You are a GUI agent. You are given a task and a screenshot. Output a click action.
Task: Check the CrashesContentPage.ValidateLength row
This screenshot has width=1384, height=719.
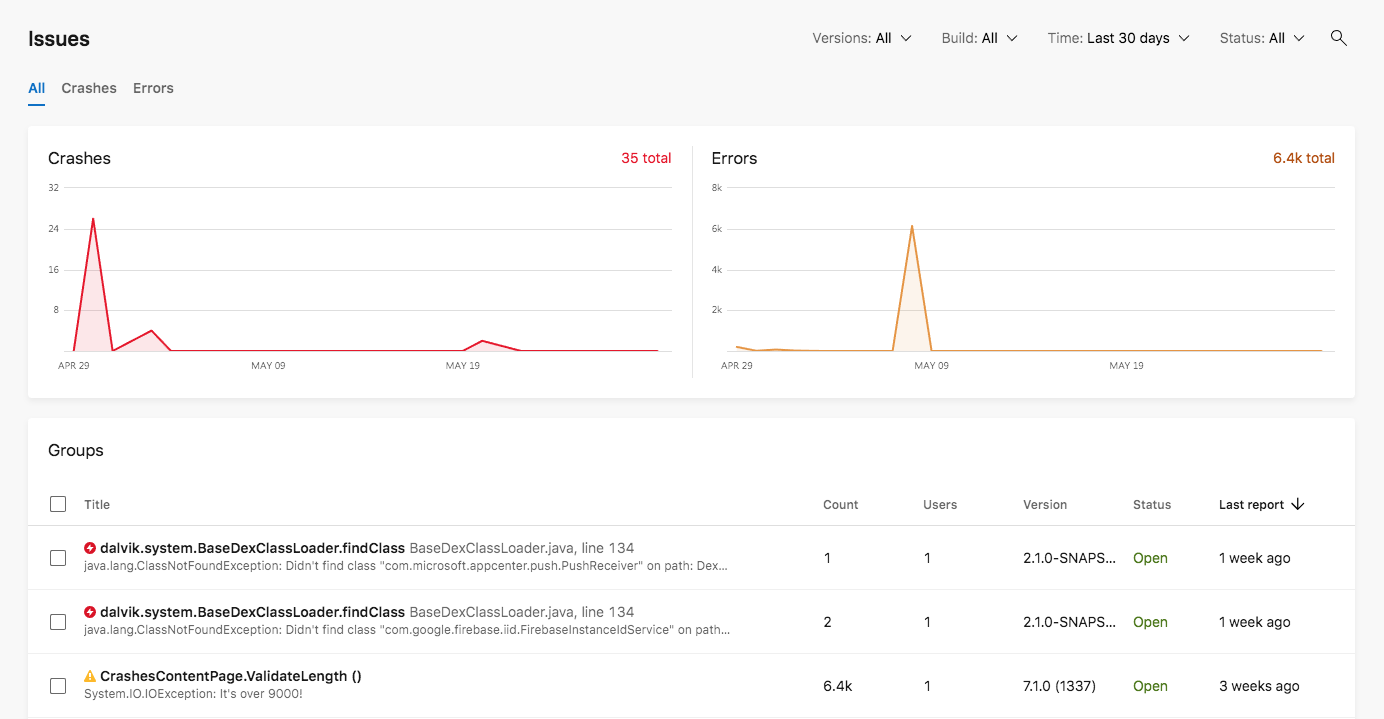coord(58,686)
